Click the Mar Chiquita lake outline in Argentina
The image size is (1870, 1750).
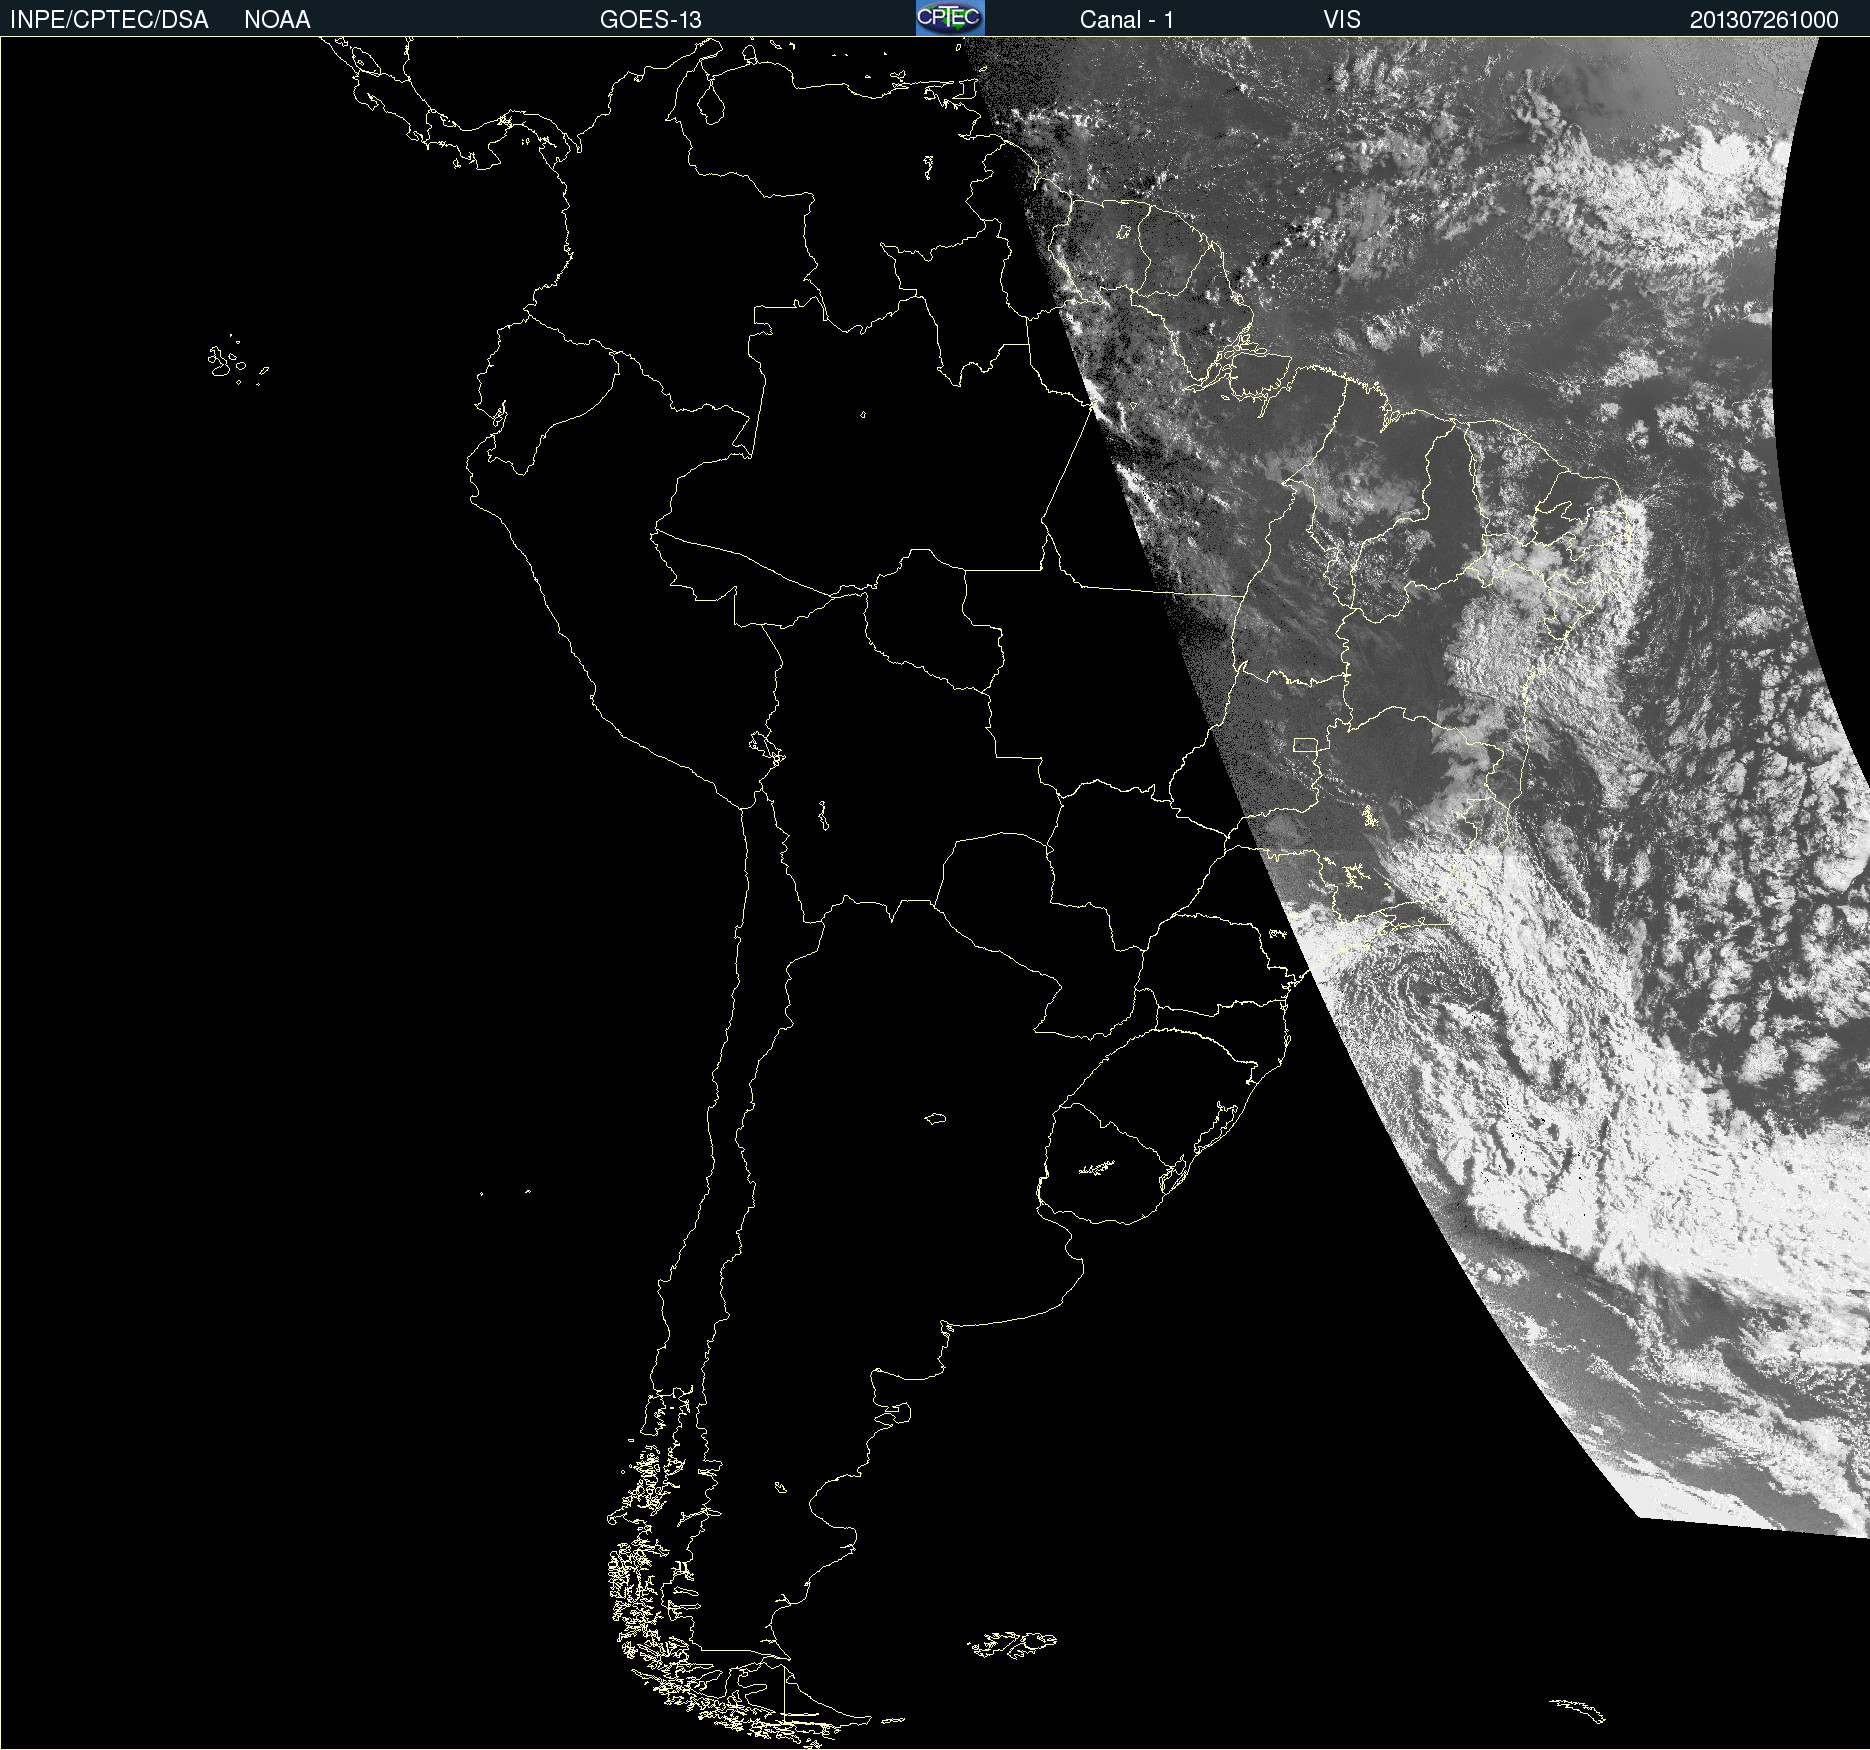[935, 1118]
